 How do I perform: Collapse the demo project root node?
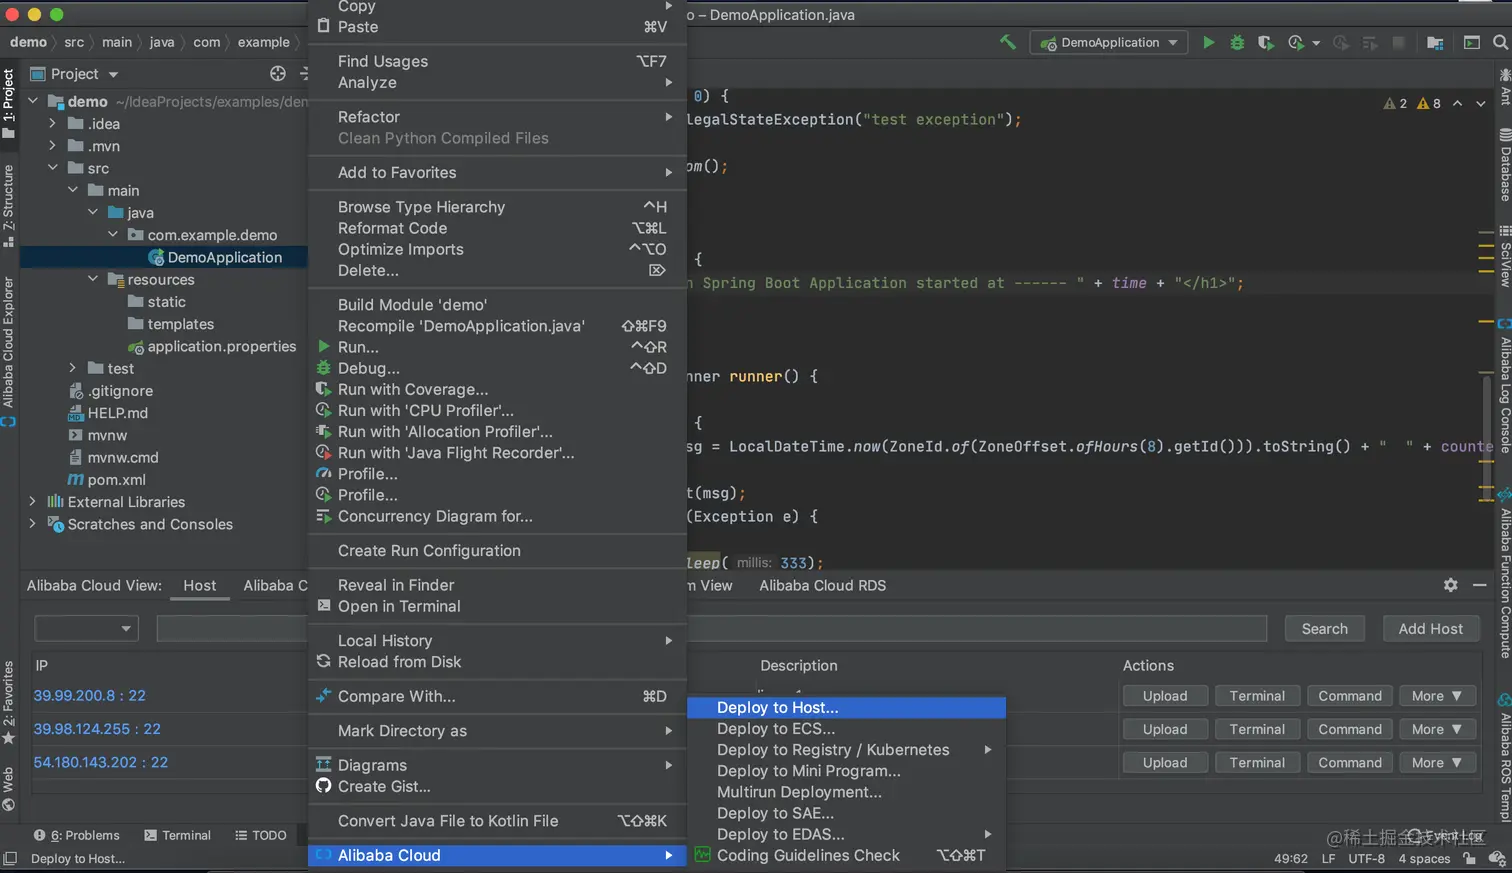tap(33, 101)
